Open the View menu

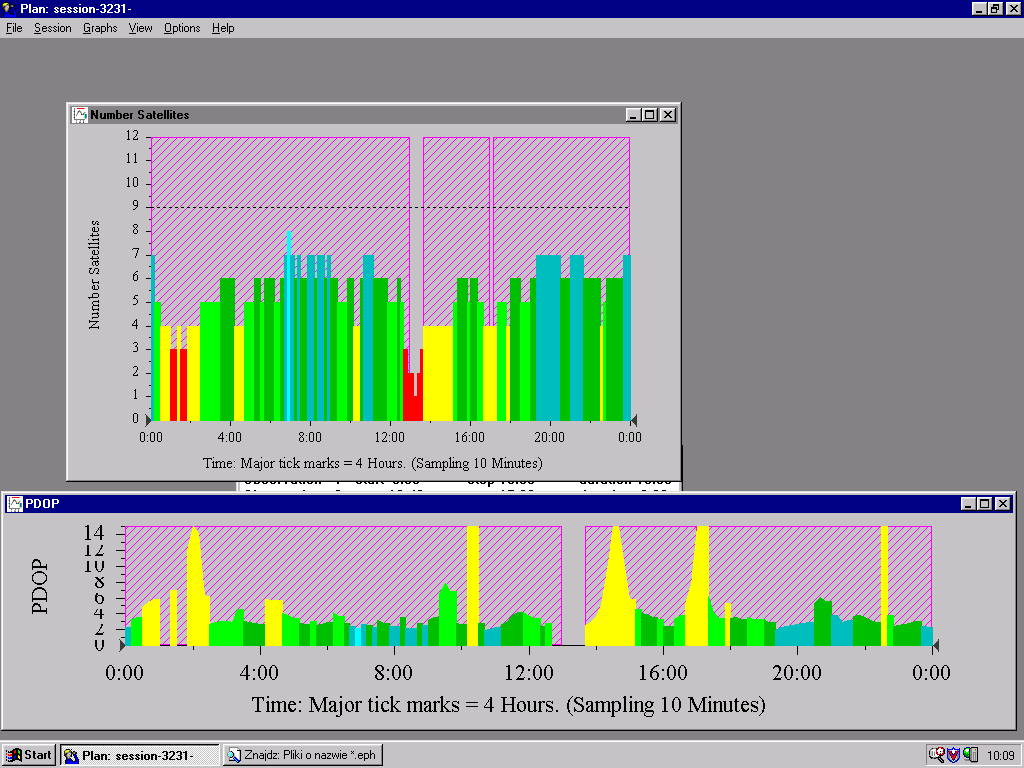[140, 28]
